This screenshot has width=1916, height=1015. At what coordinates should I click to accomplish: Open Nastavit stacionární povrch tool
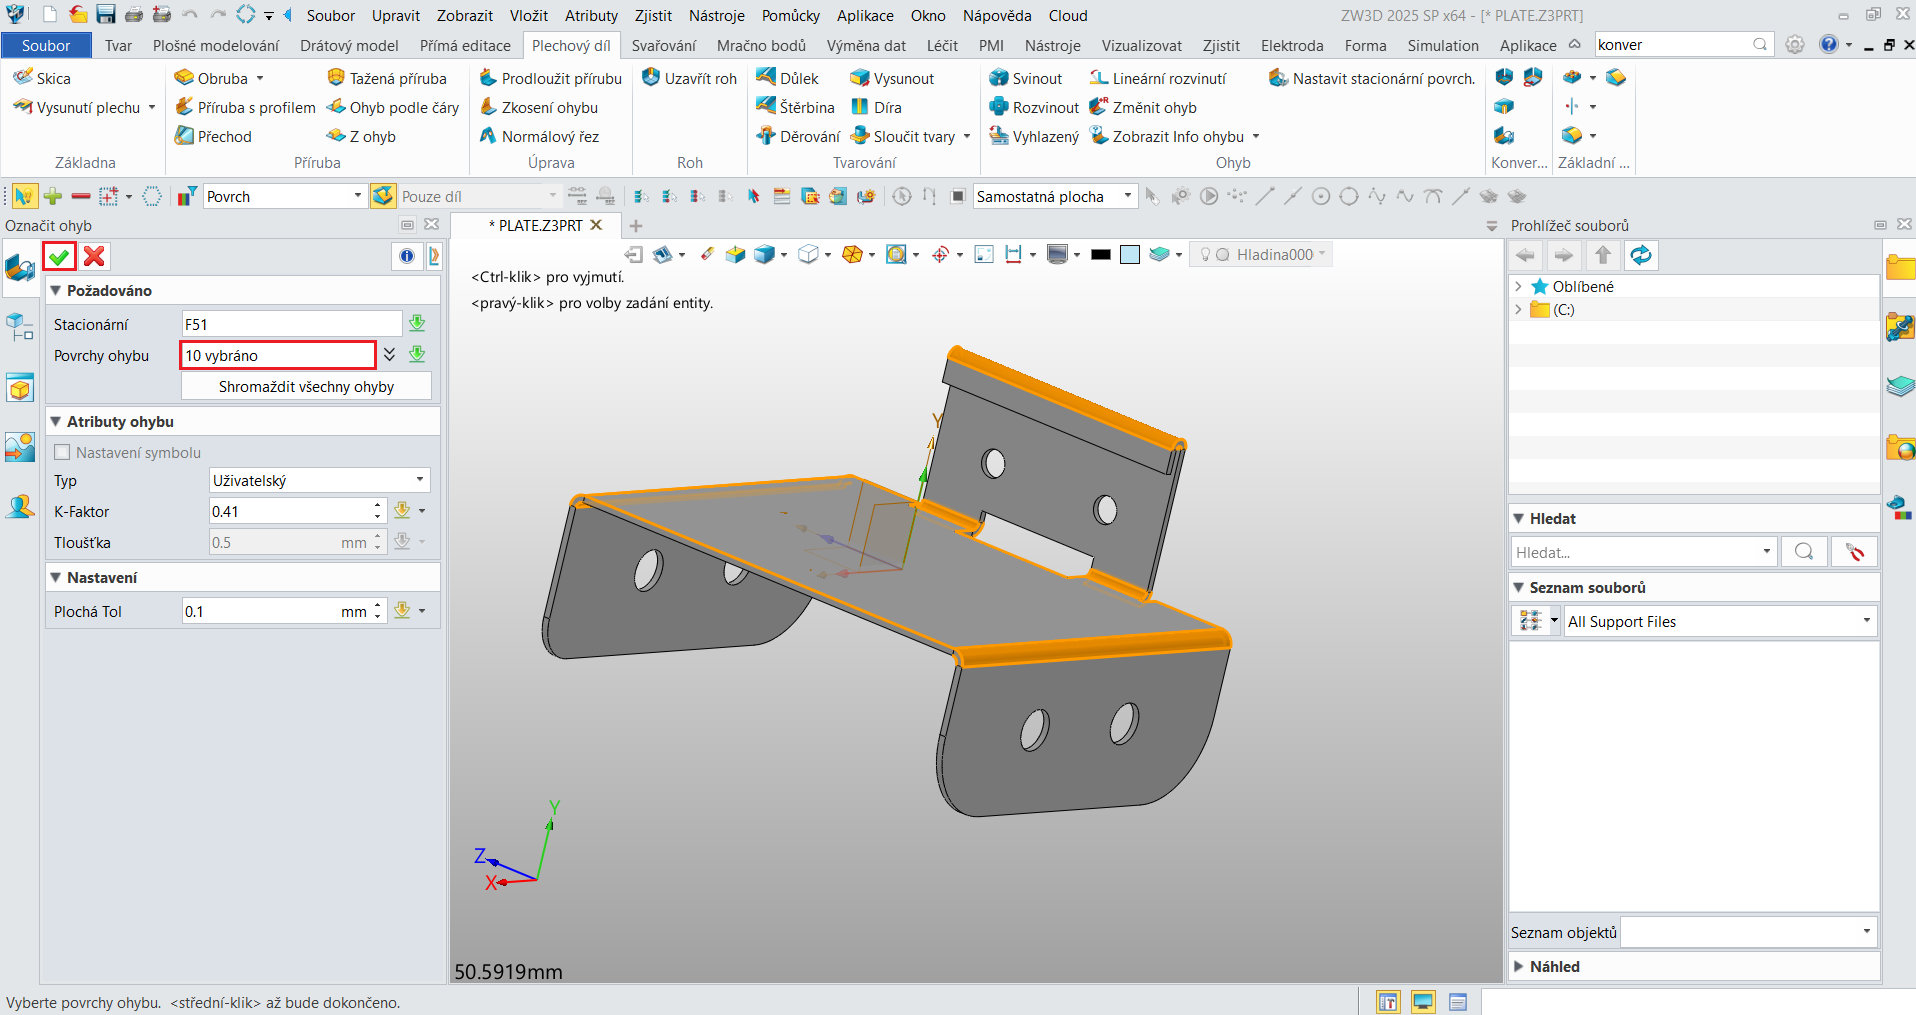point(1372,78)
